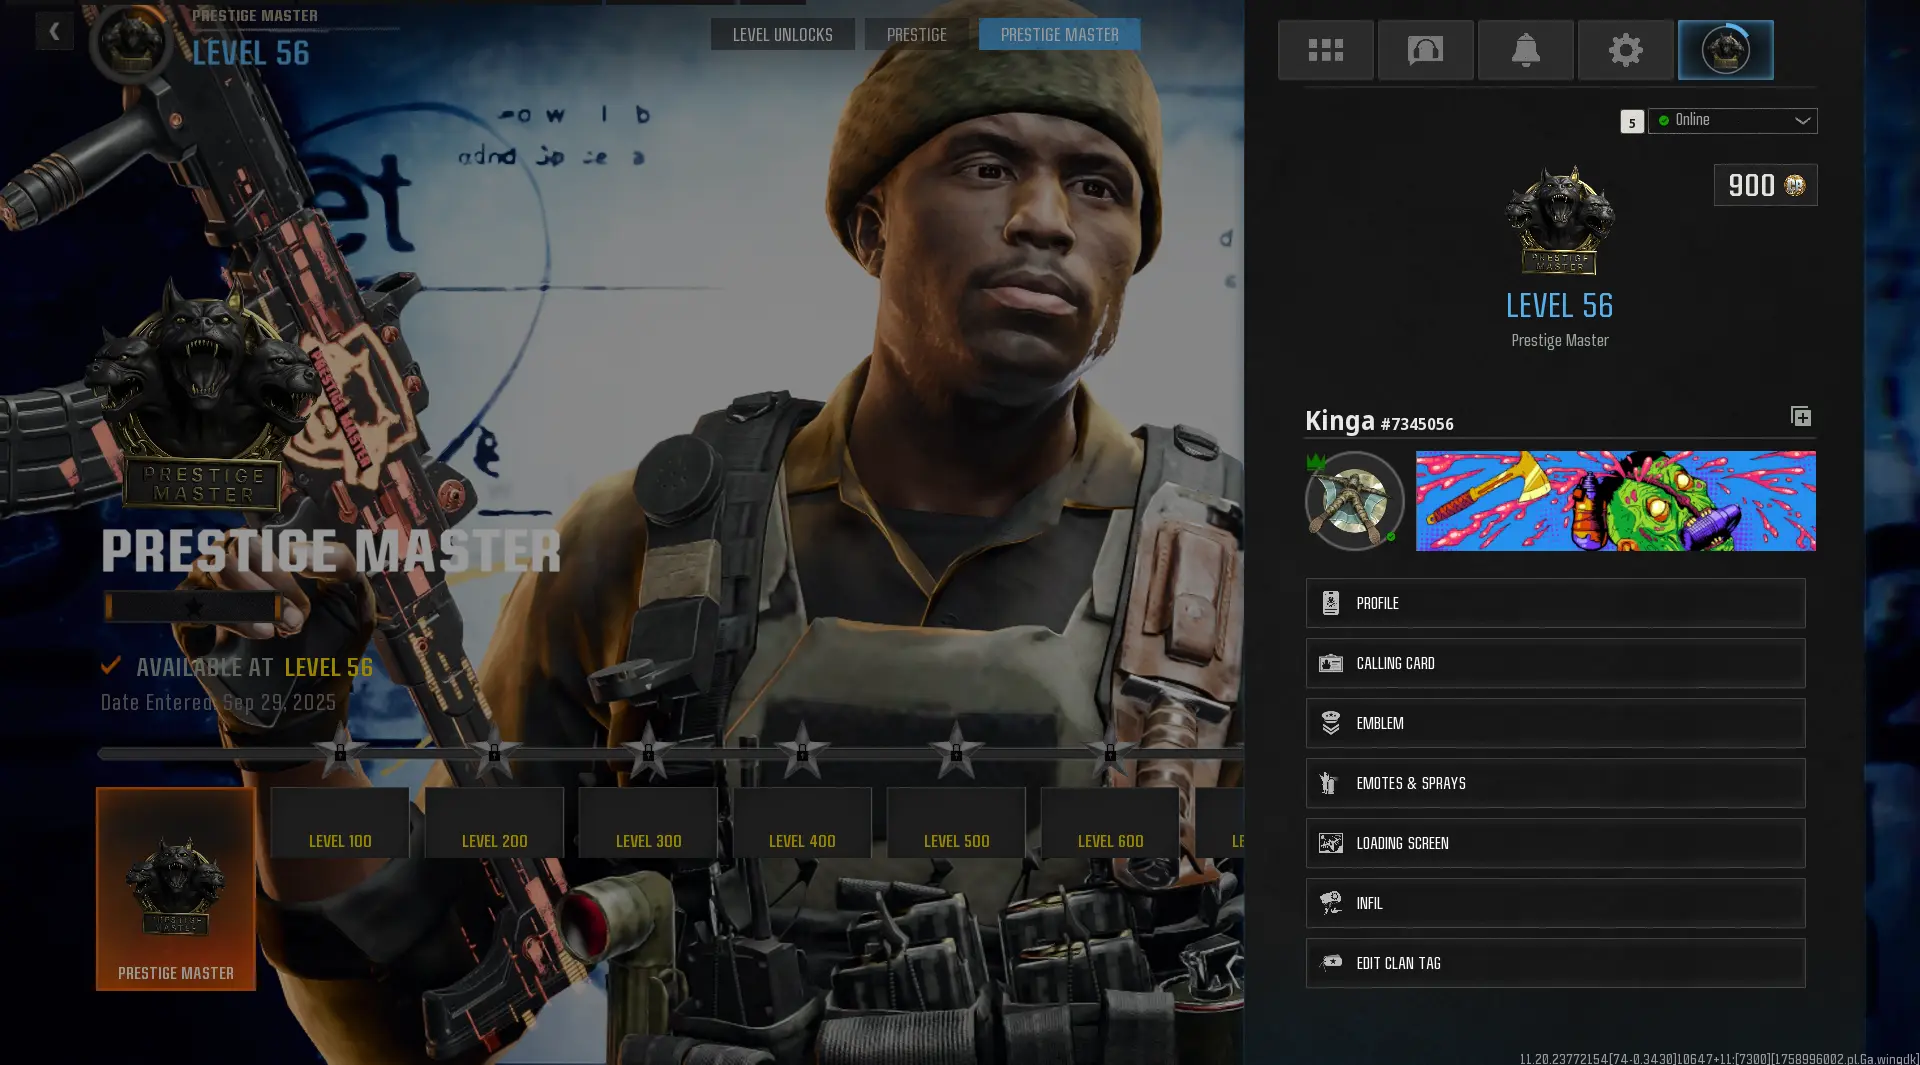The width and height of the screenshot is (1920, 1065).
Task: Click the star marker above Level 600
Action: coord(1110,751)
